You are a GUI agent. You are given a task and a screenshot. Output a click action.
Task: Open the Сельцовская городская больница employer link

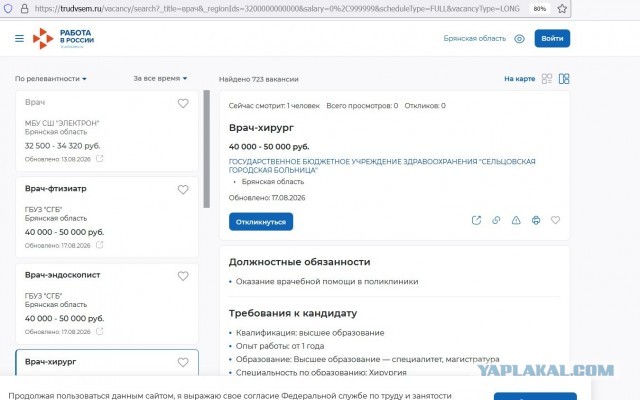click(x=382, y=166)
